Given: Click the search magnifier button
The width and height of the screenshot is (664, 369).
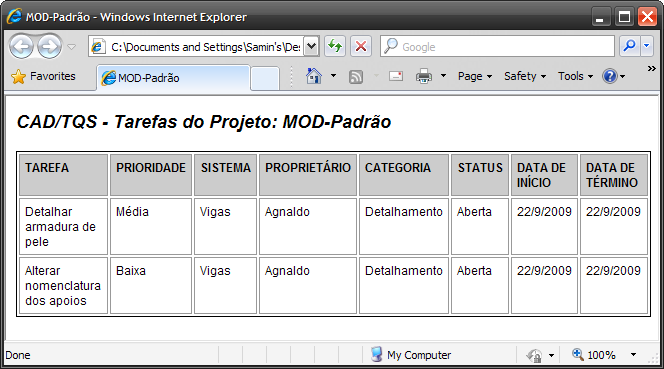Looking at the screenshot, I should pyautogui.click(x=630, y=46).
